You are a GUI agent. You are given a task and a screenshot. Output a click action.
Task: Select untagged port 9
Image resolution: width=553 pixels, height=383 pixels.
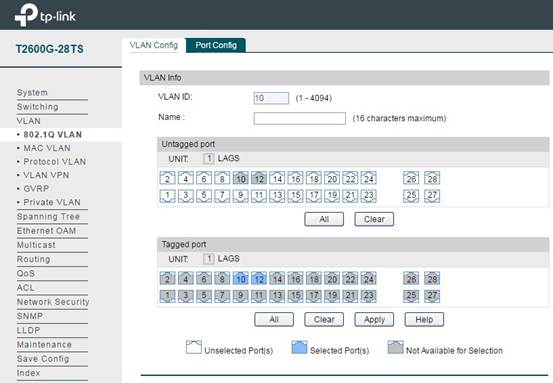[x=241, y=196]
